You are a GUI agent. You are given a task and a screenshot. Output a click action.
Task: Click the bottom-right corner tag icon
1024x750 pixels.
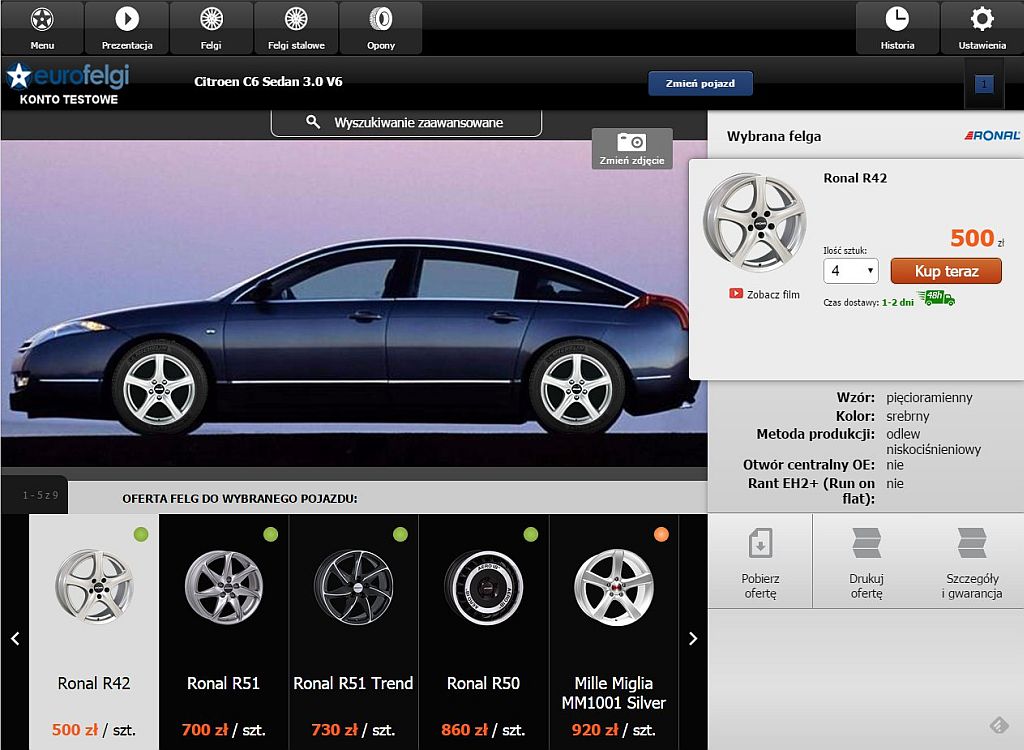coord(999,726)
